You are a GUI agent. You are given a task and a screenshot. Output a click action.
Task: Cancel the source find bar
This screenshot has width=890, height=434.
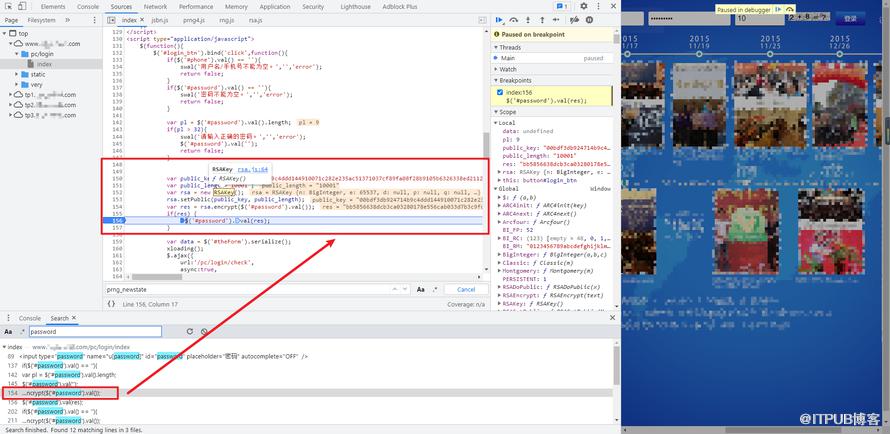click(x=465, y=289)
